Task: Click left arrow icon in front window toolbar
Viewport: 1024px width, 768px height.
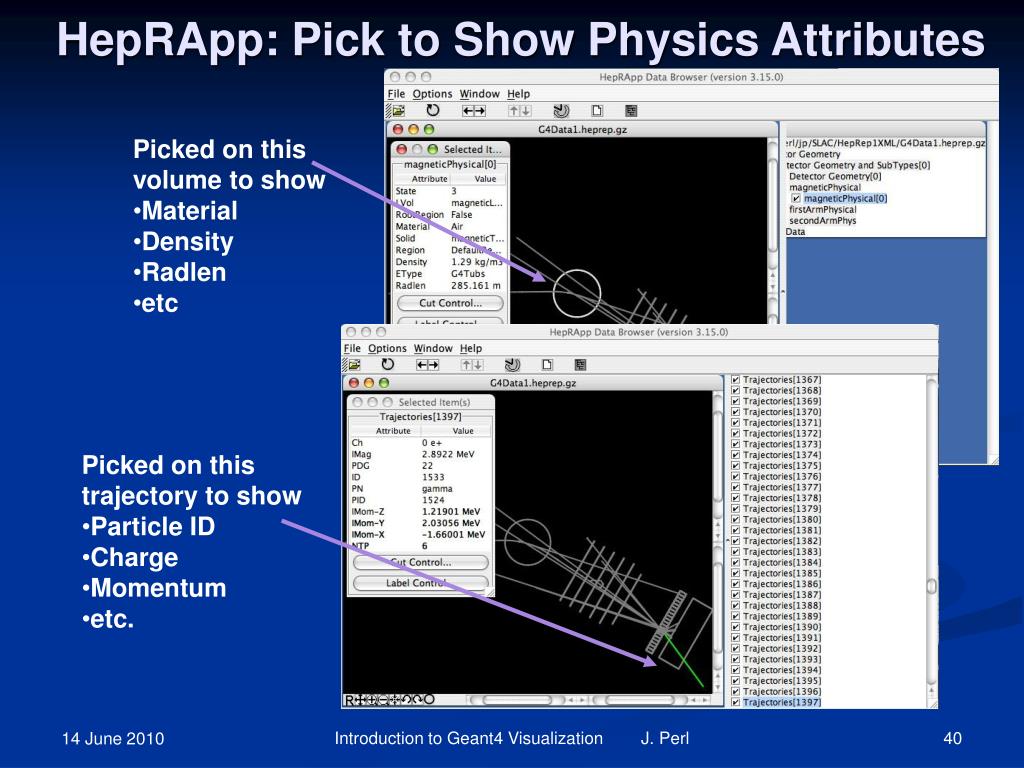Action: [421, 364]
